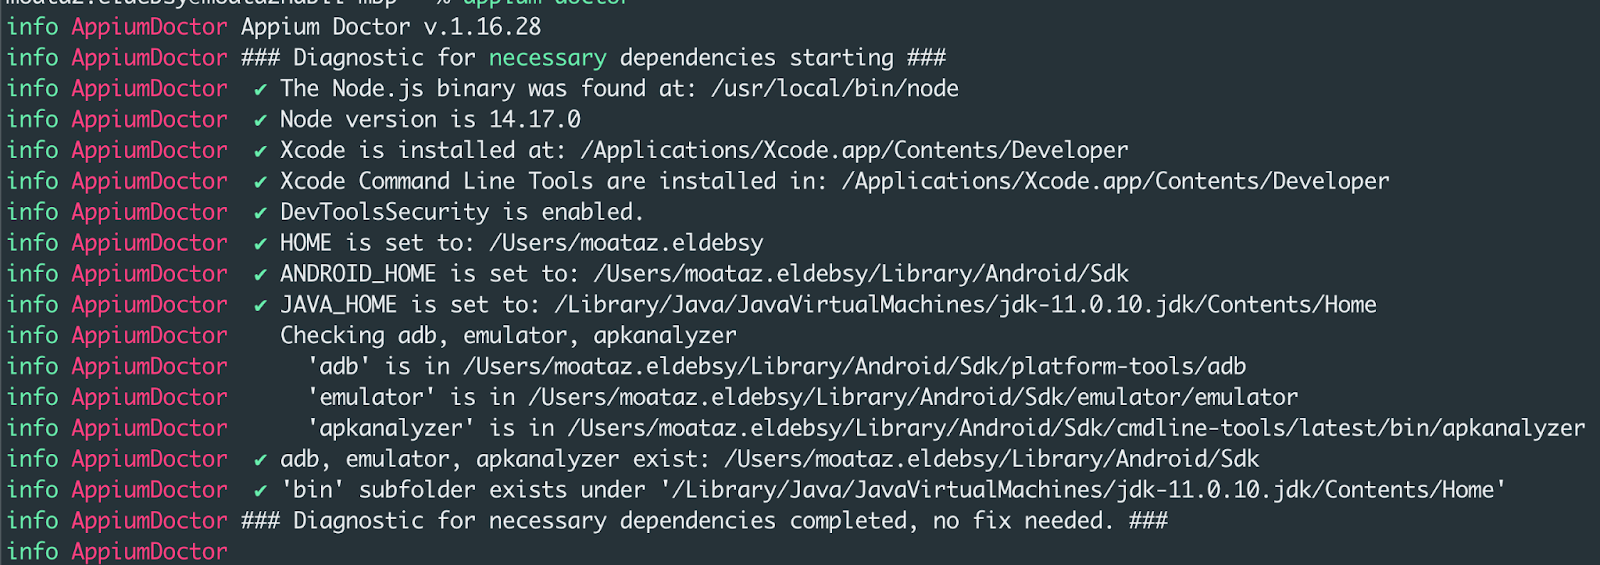This screenshot has width=1600, height=565.
Task: Click 'Diagnostic for necessary dependencies completed, no fix needed.' line
Action: coord(704,522)
